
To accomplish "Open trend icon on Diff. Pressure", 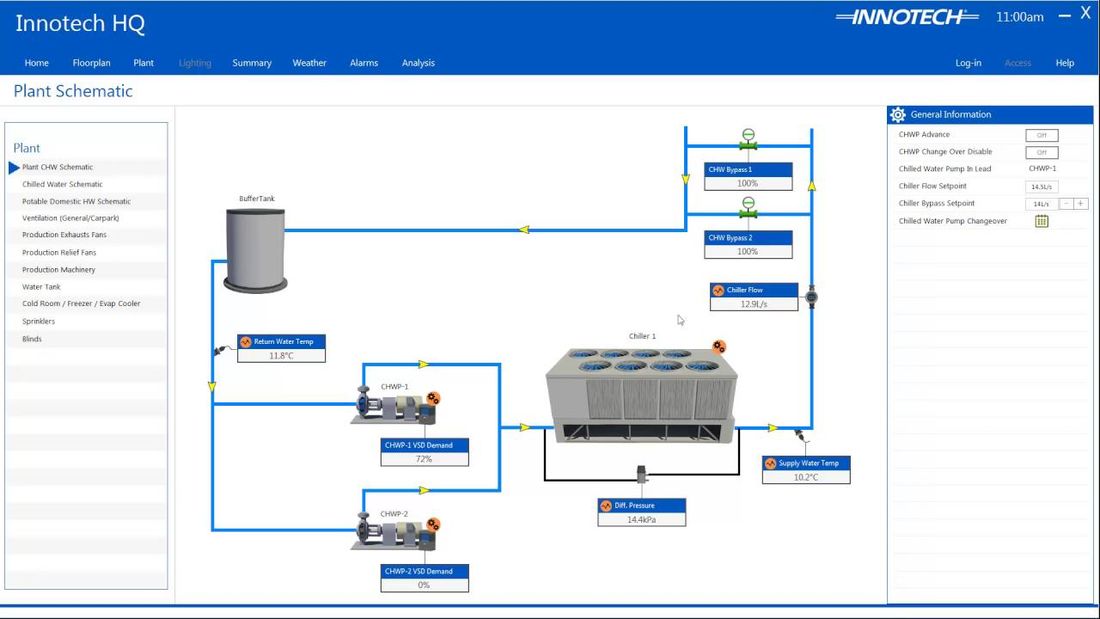I will (606, 505).
